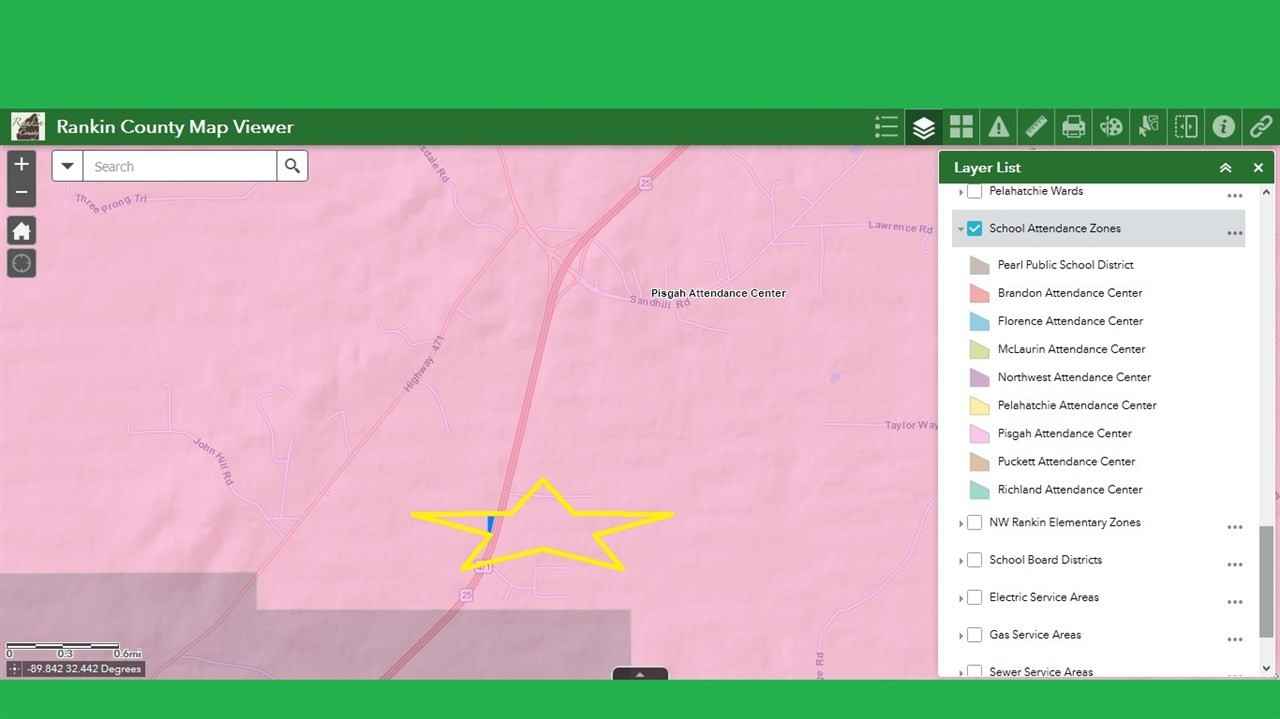Uncheck School Attendance Zones layer

pyautogui.click(x=974, y=229)
